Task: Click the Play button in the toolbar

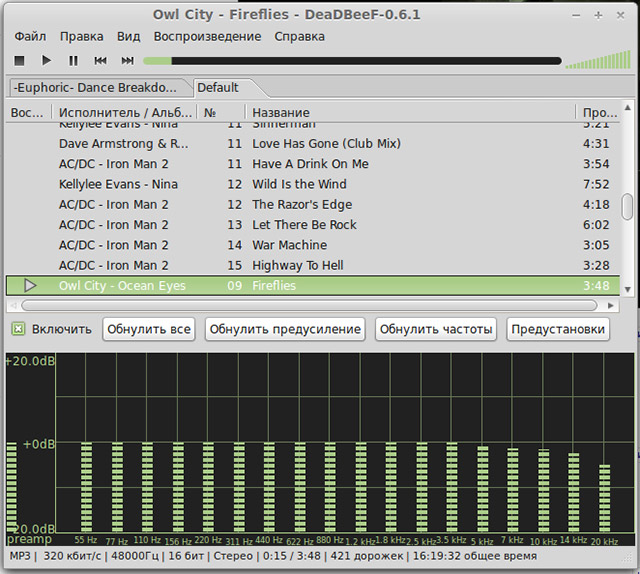Action: [46, 61]
